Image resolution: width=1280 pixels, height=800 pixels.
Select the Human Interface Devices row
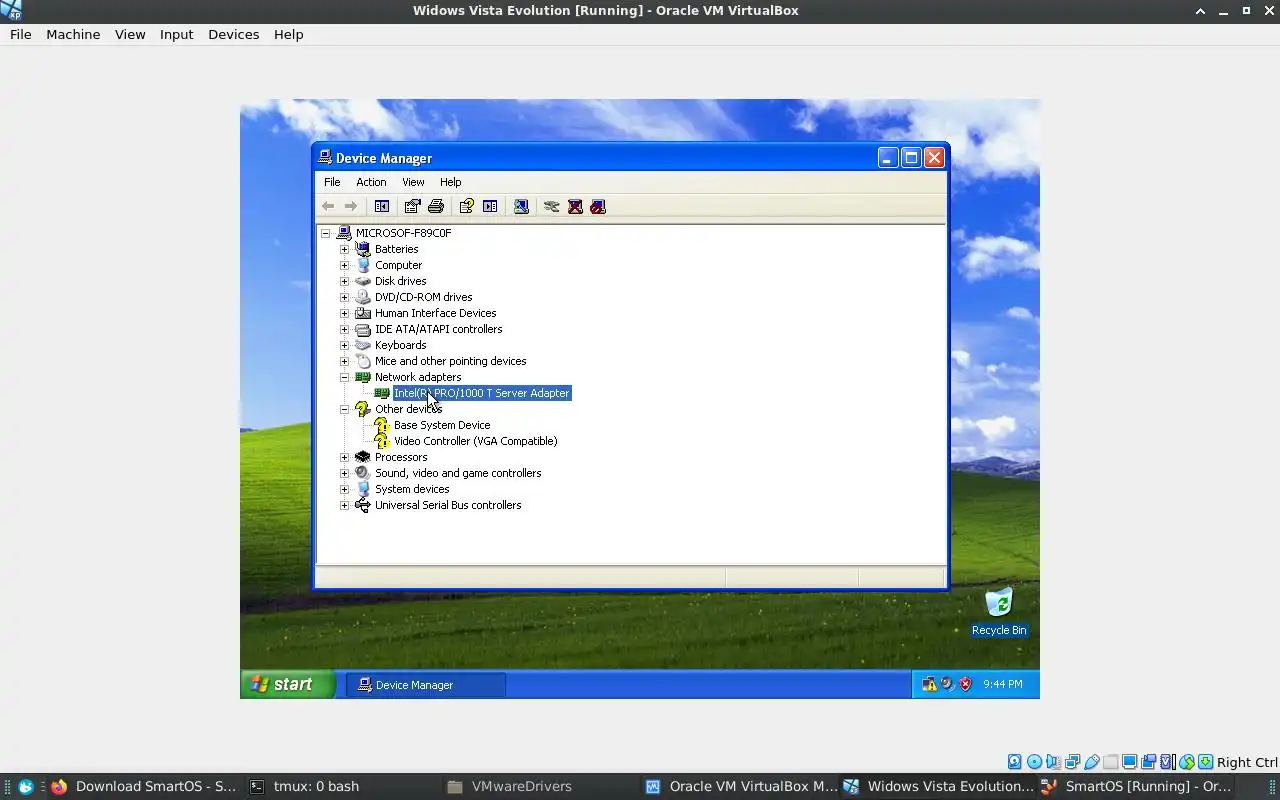pos(435,313)
